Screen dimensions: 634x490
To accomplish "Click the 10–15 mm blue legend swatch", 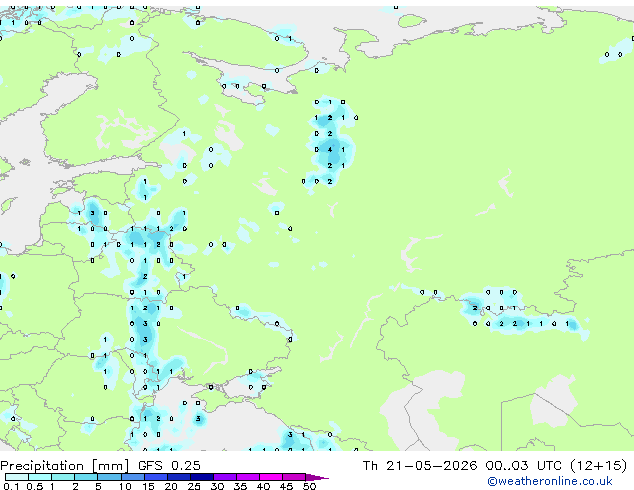I will tap(133, 477).
